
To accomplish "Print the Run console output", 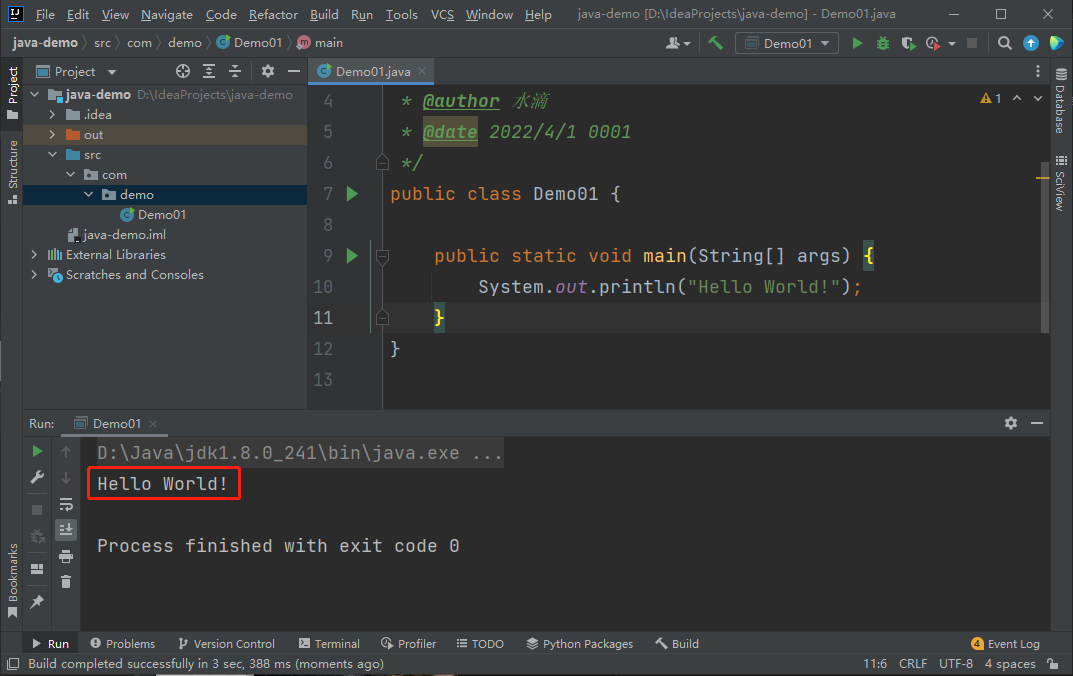I will 66,556.
